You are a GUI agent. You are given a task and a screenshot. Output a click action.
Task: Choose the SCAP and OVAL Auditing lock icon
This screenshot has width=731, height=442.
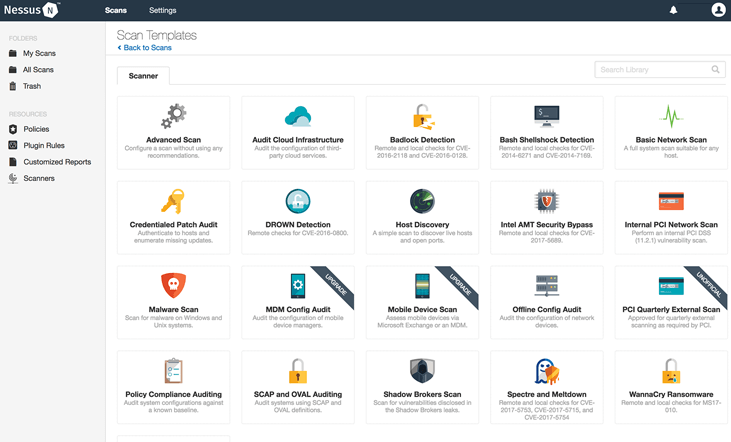[298, 371]
